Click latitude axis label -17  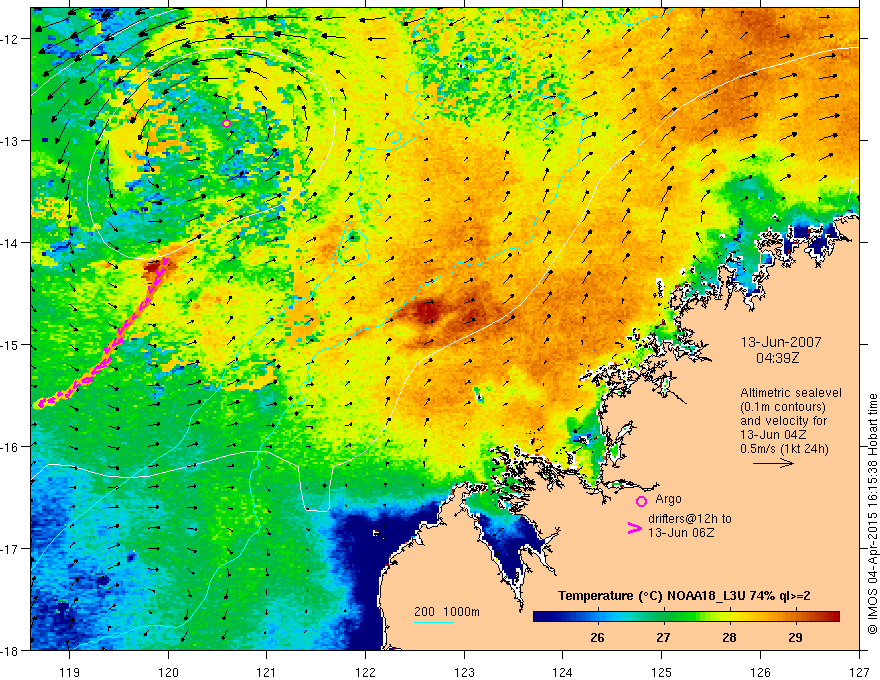(11, 548)
